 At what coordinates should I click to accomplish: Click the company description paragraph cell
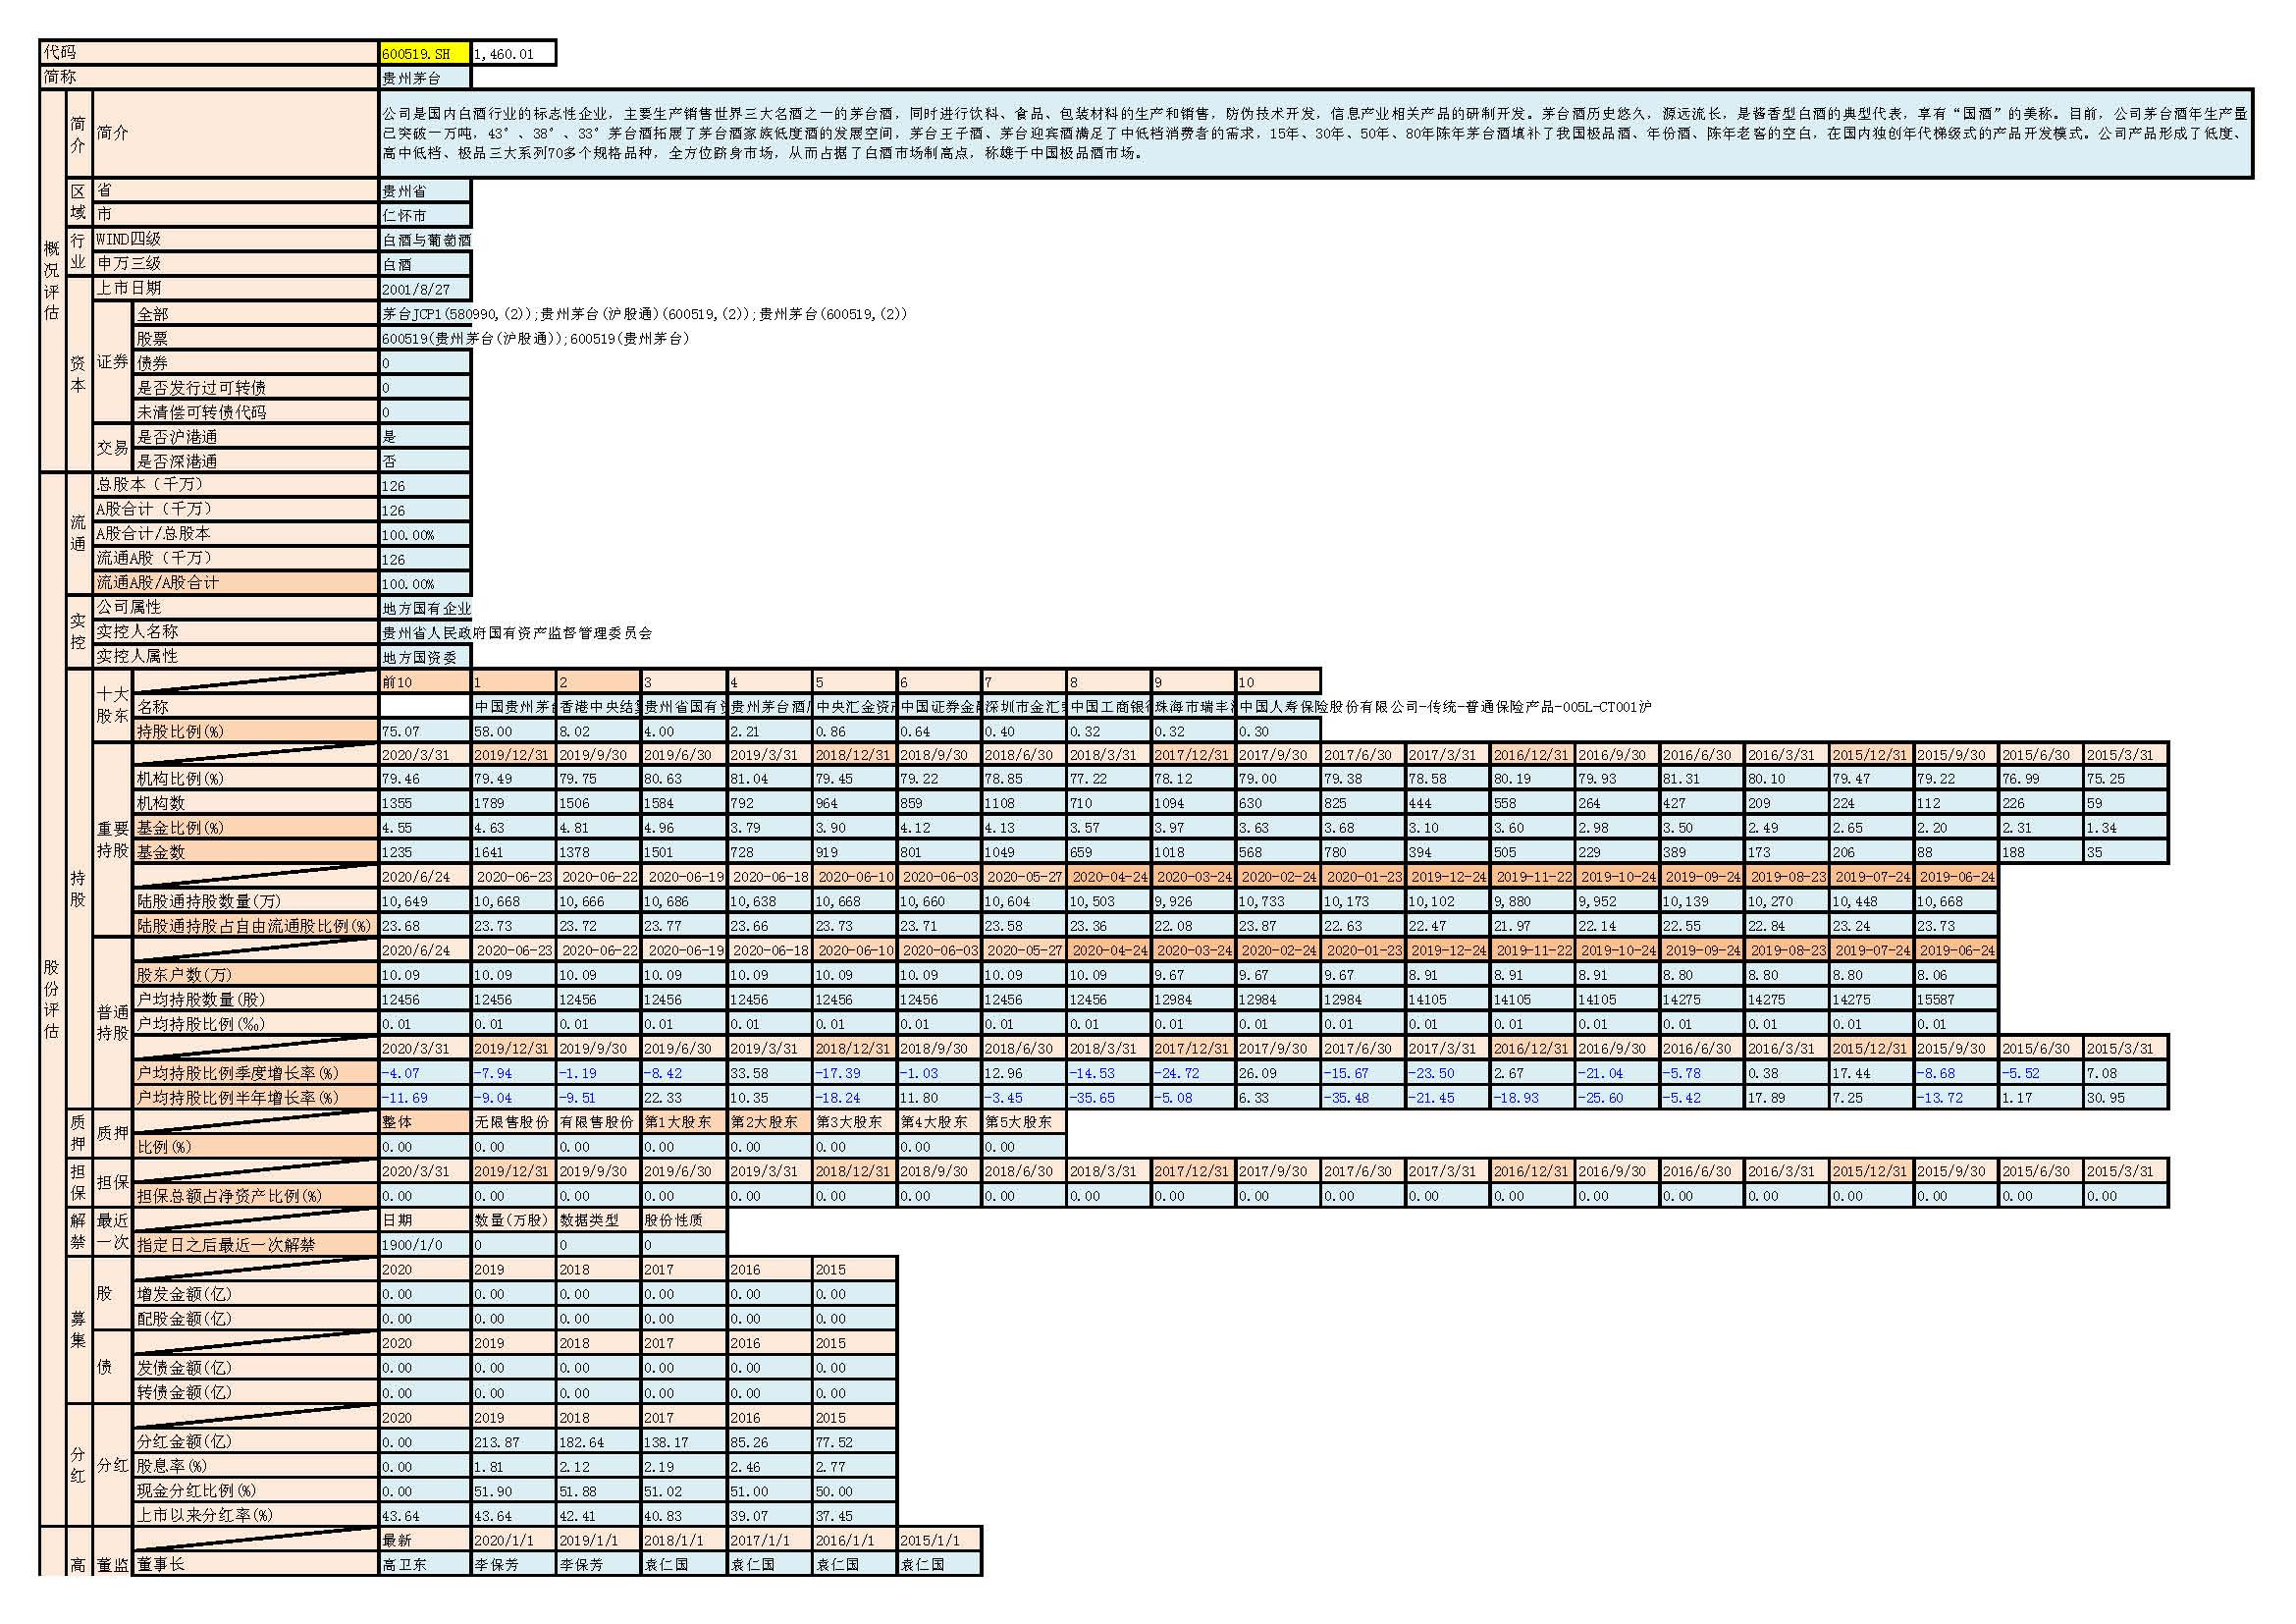tap(1314, 134)
